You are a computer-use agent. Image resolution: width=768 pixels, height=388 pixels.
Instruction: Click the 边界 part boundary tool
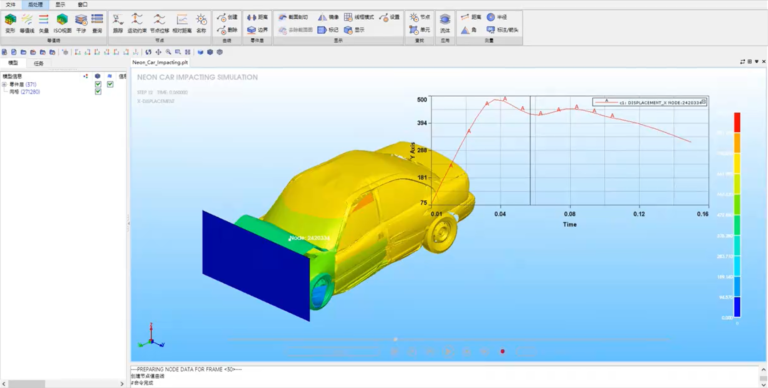pos(257,29)
